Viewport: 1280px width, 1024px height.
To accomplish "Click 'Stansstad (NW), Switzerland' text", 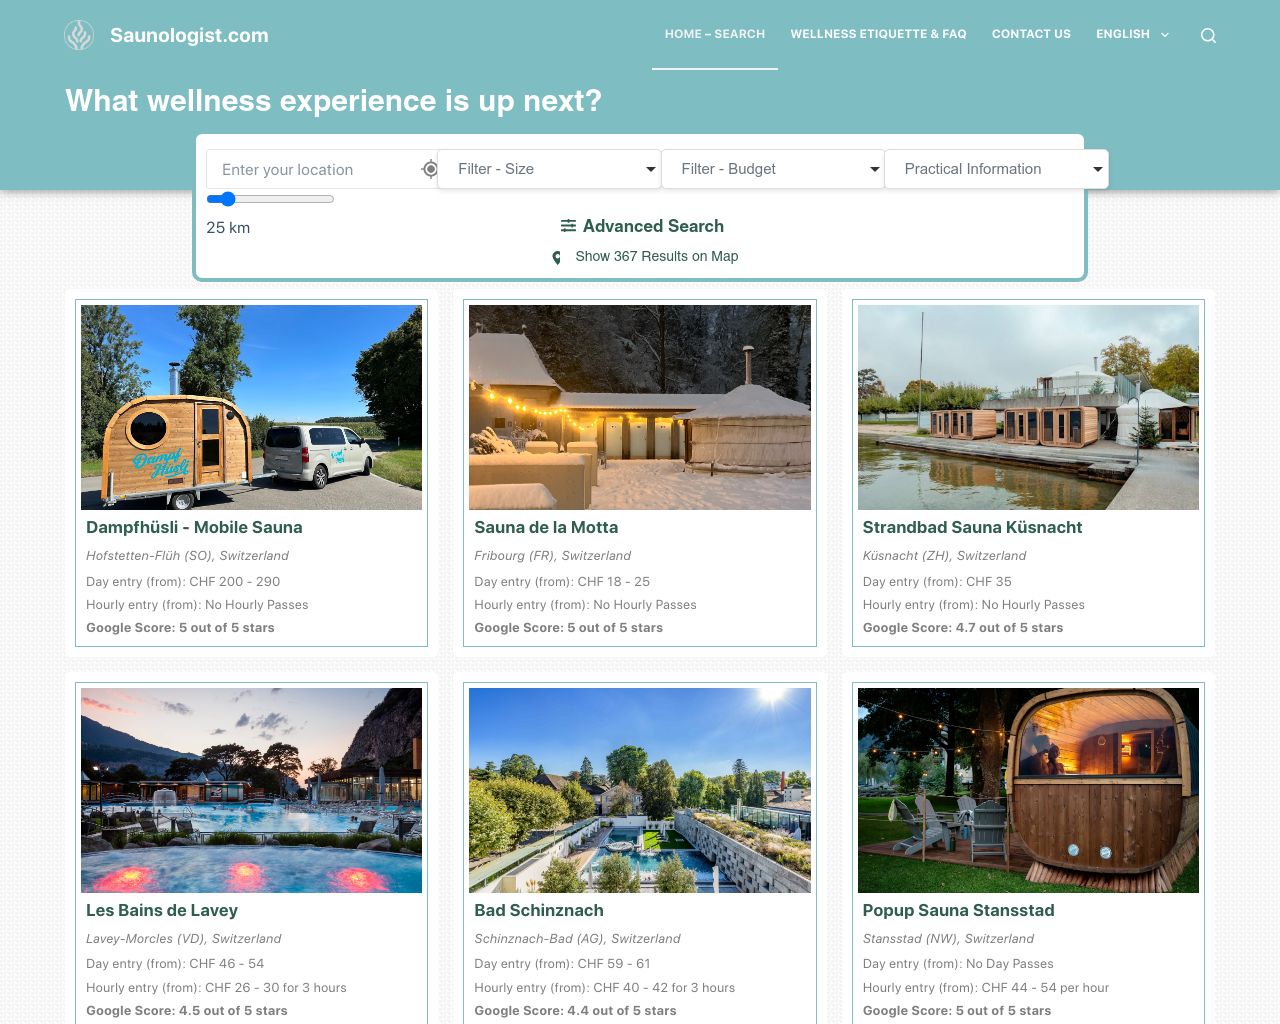I will pyautogui.click(x=948, y=938).
